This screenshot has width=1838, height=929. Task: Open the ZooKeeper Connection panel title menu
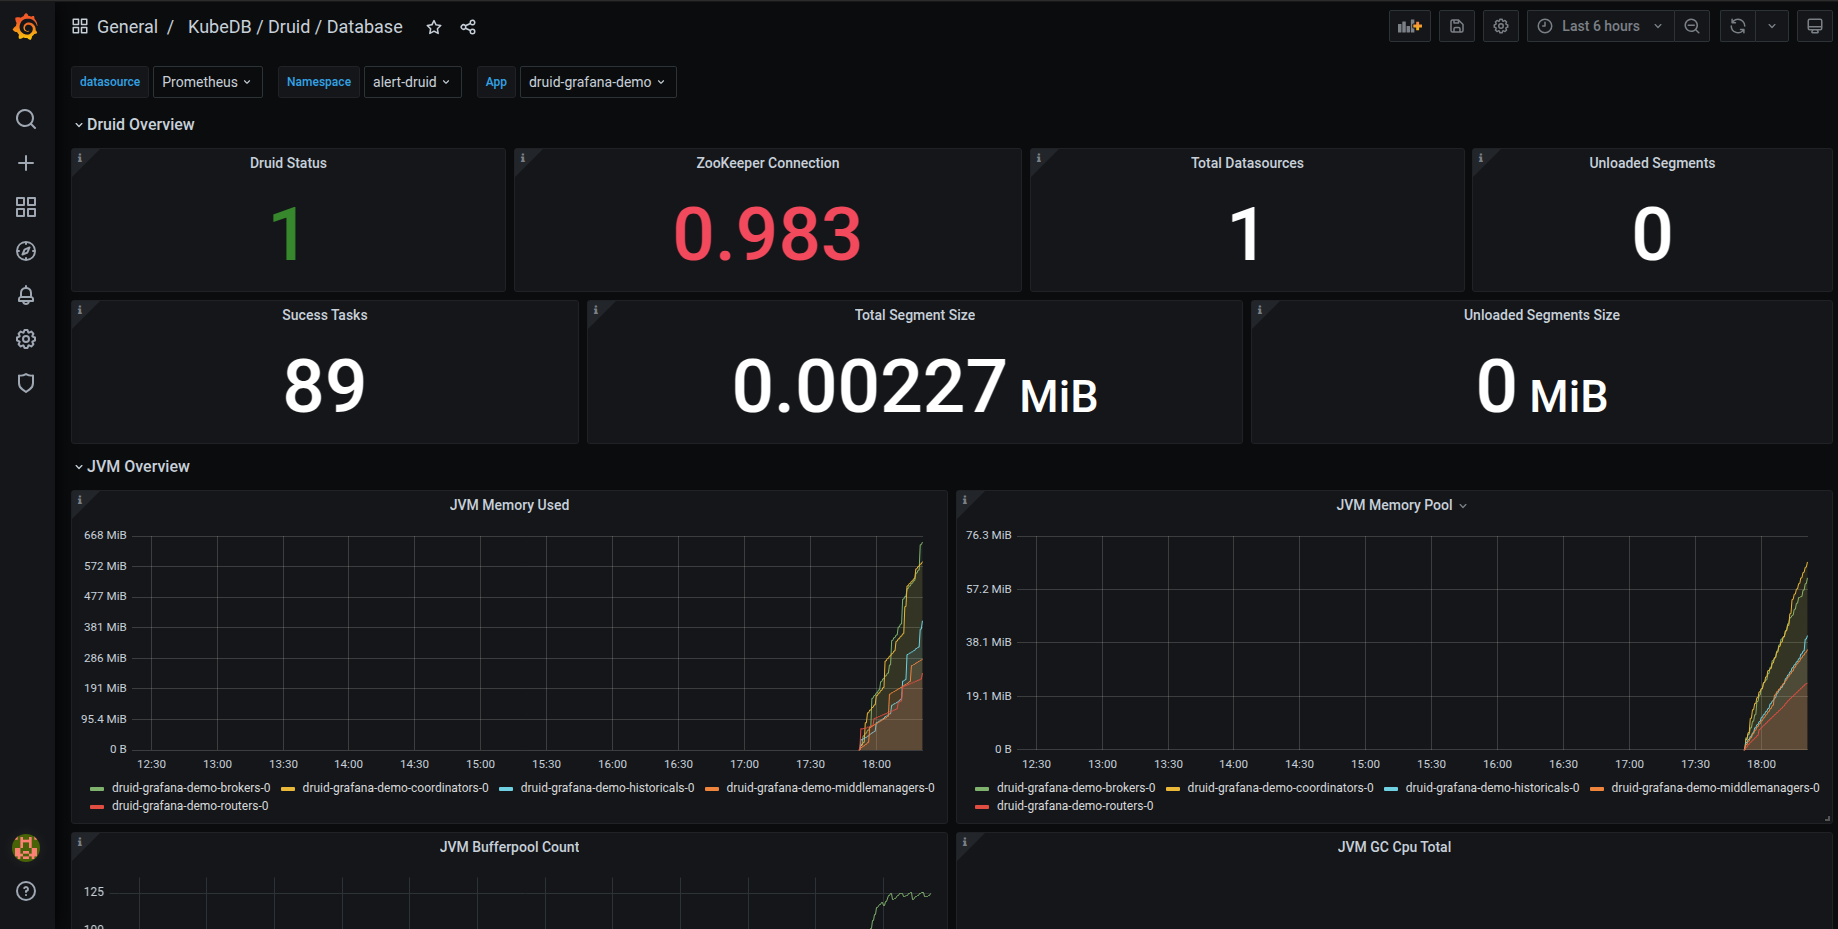(x=768, y=163)
